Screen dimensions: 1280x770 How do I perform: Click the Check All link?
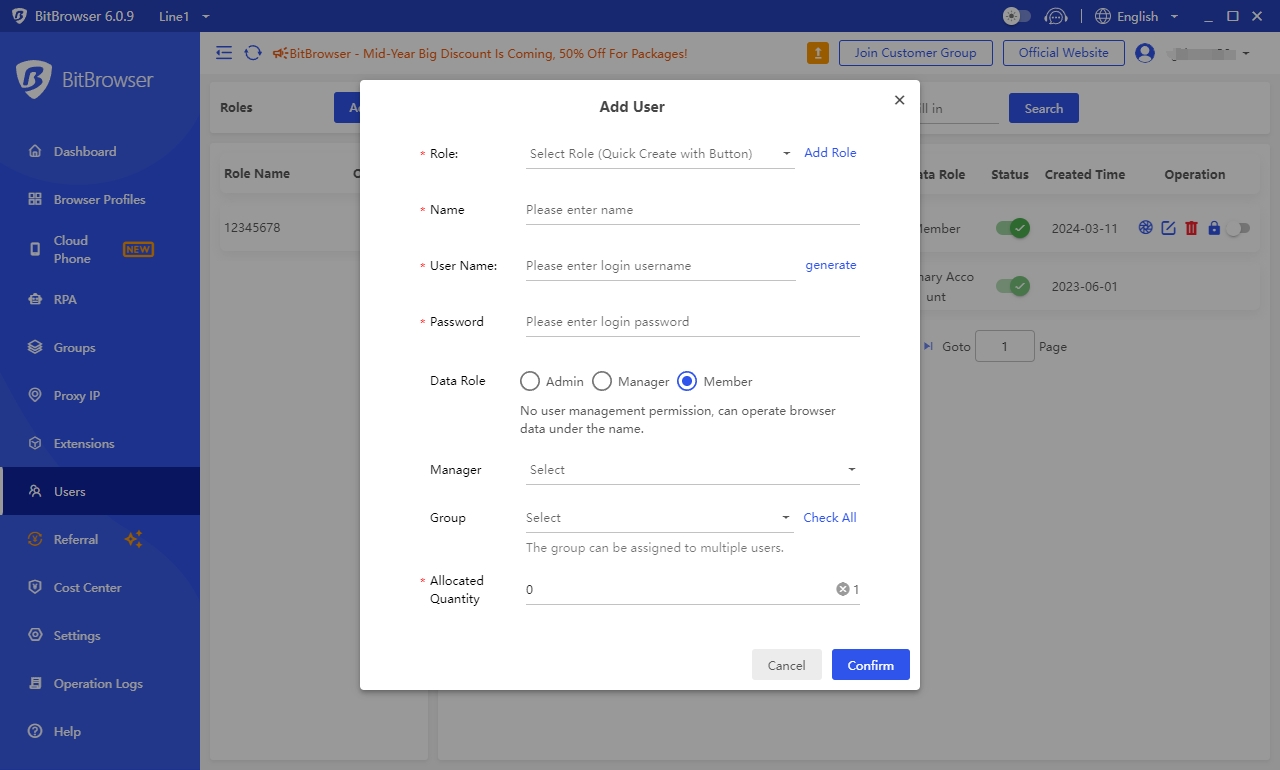(830, 517)
